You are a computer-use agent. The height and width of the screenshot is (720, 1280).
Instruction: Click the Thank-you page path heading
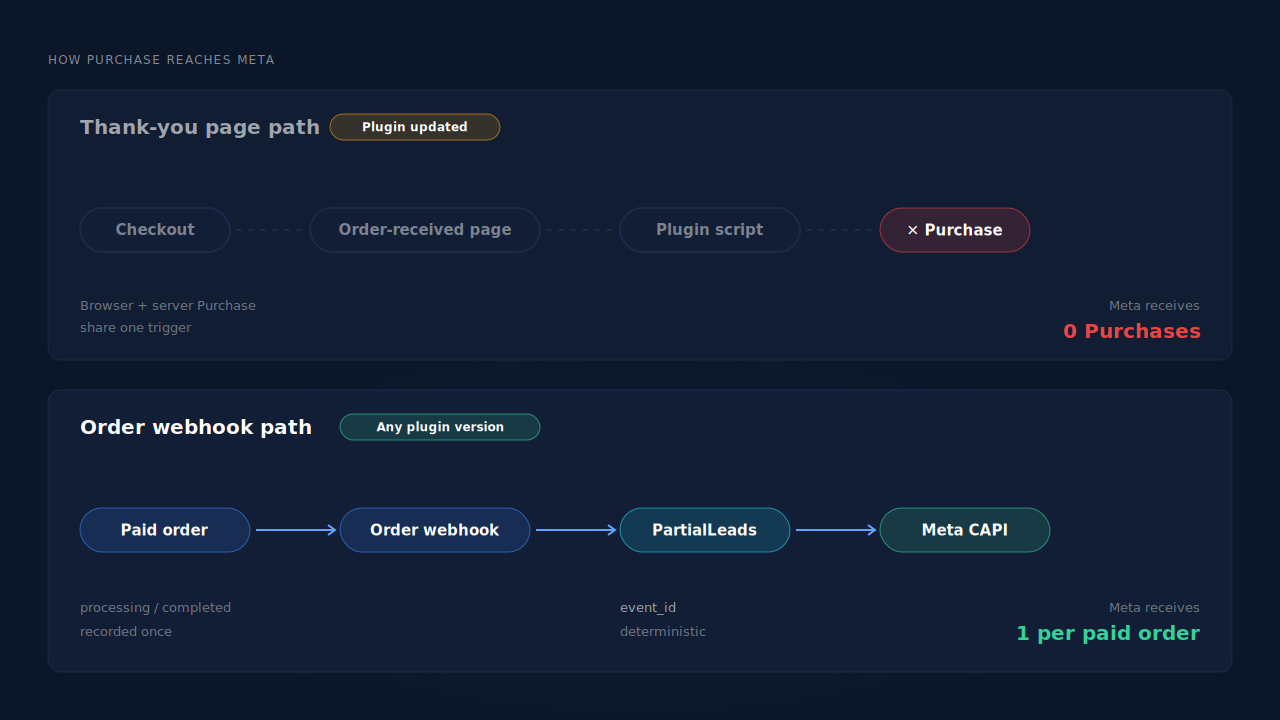(200, 127)
